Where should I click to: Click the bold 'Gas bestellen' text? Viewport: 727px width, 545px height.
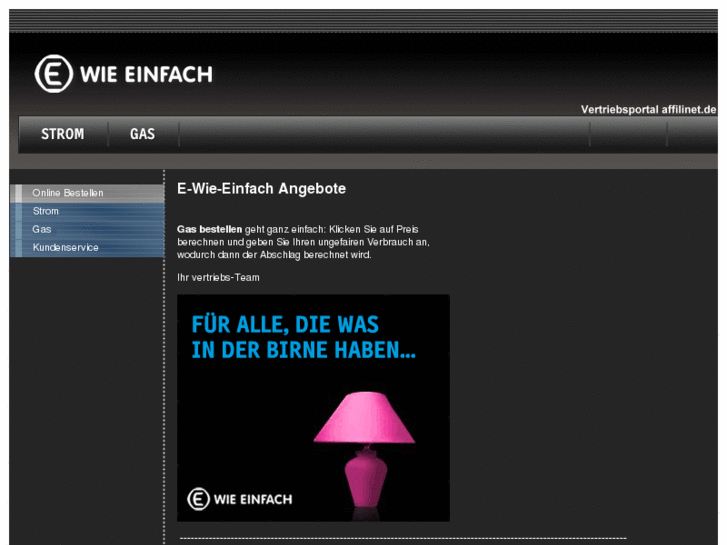point(210,229)
